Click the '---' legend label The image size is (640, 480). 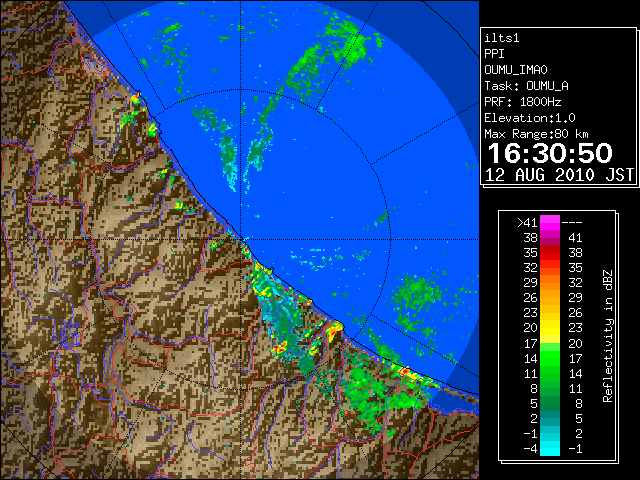click(x=572, y=222)
